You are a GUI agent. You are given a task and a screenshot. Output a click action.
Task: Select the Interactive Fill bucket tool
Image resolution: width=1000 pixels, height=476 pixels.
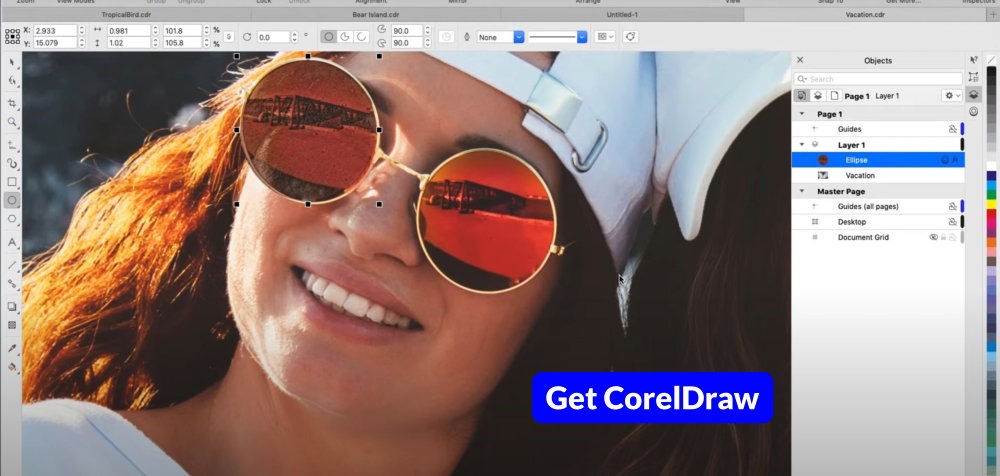(x=11, y=367)
